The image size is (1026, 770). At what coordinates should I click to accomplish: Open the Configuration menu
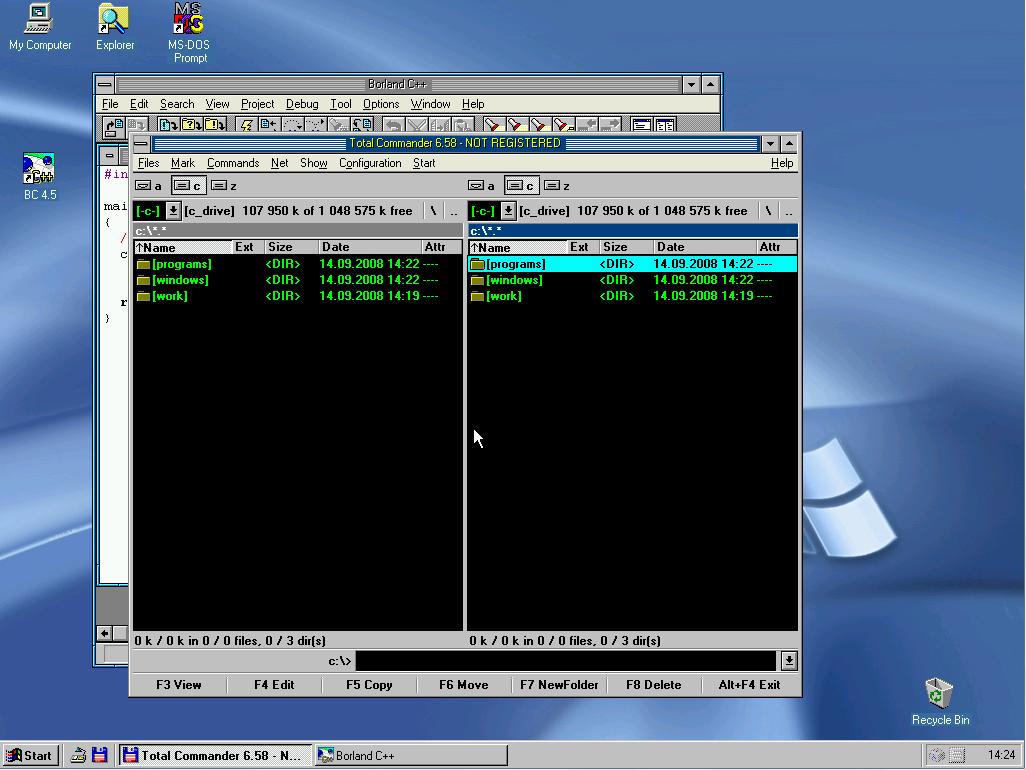point(370,163)
